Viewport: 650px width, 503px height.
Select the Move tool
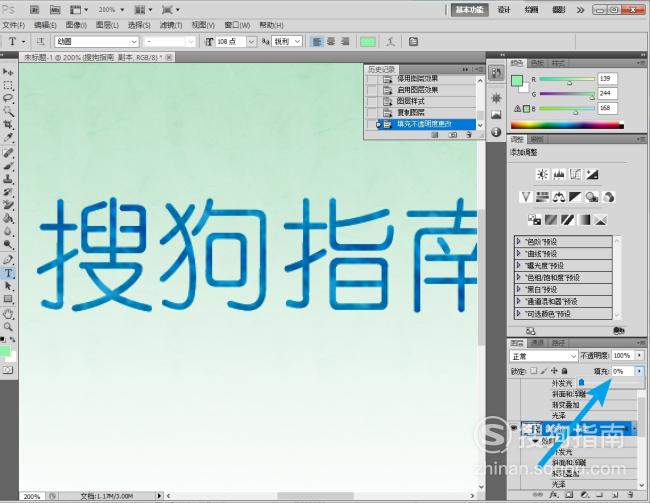pyautogui.click(x=8, y=72)
